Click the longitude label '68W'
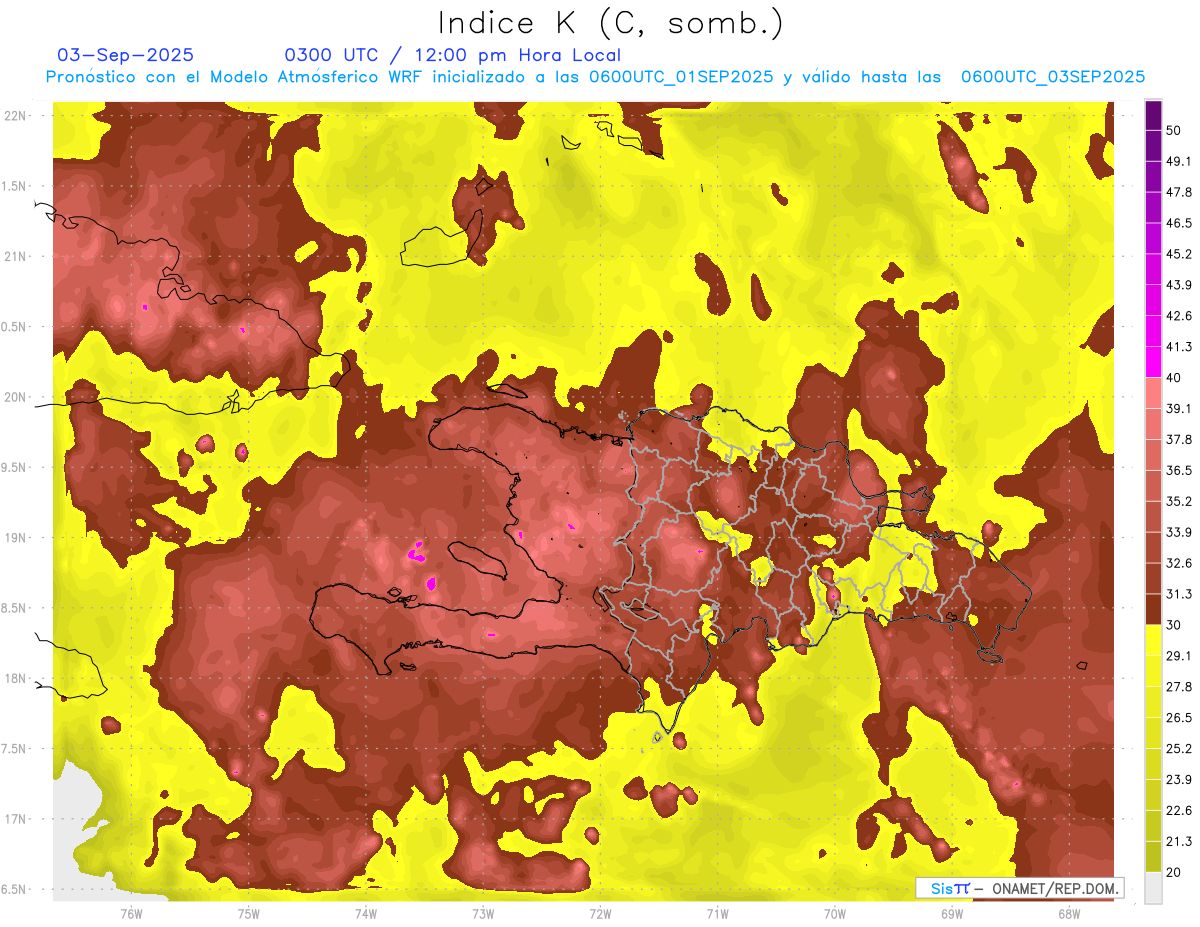 pos(1068,913)
